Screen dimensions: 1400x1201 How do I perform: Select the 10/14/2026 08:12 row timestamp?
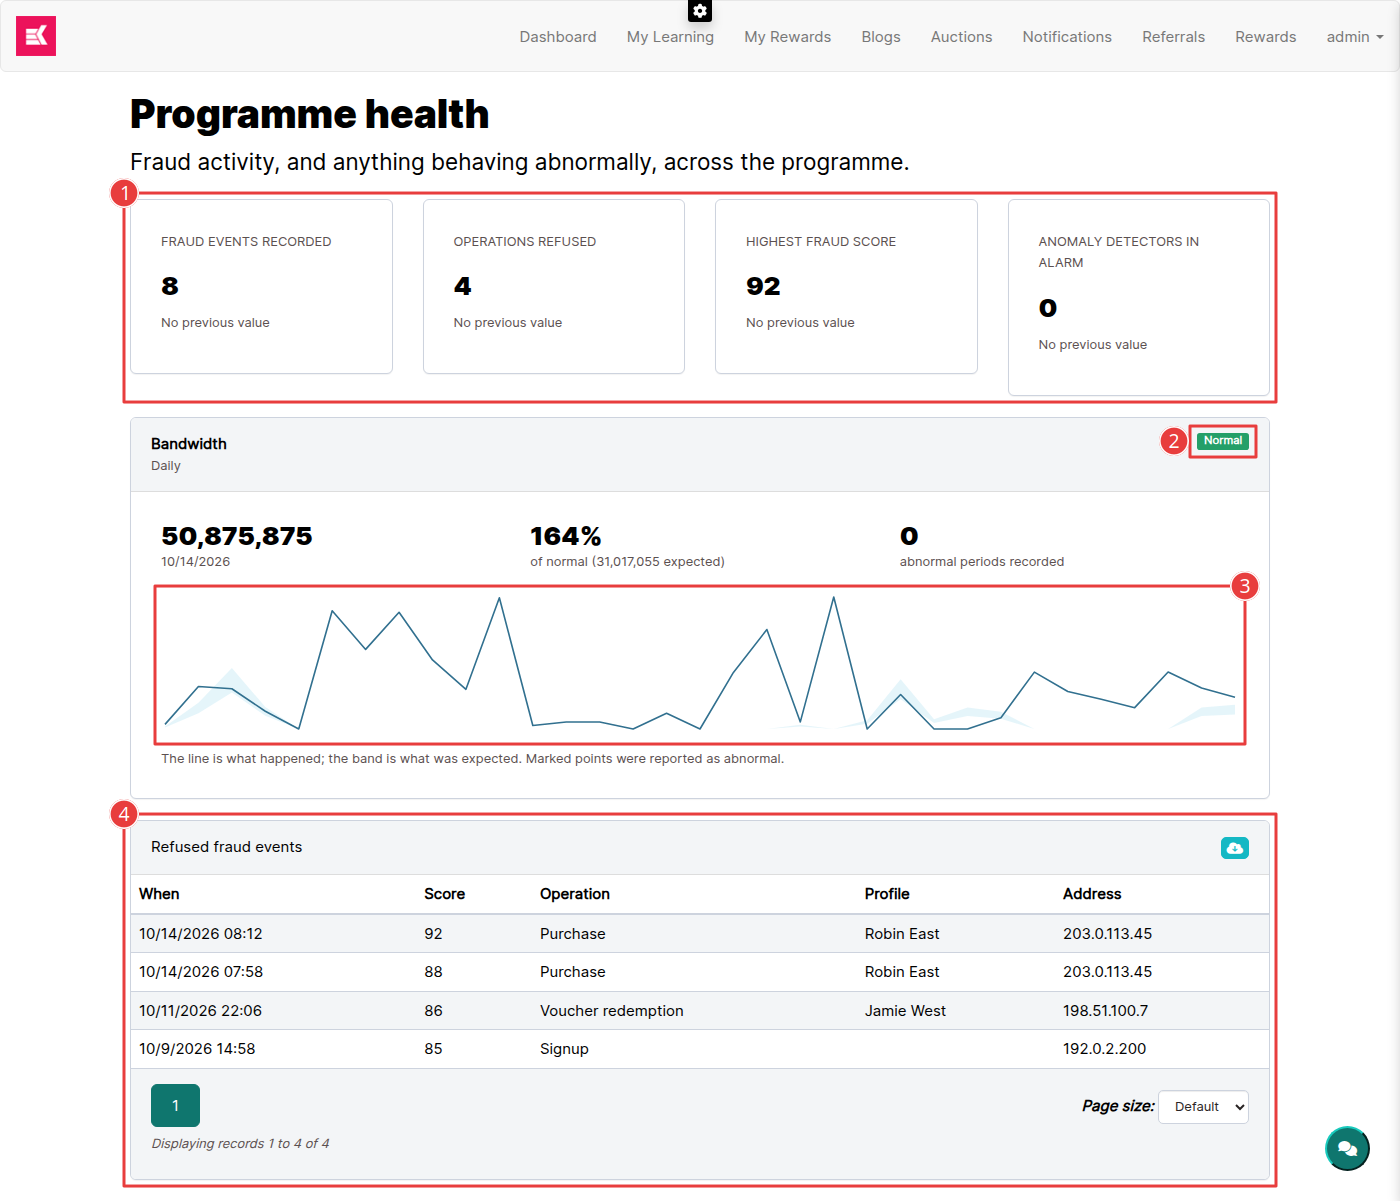click(x=201, y=934)
